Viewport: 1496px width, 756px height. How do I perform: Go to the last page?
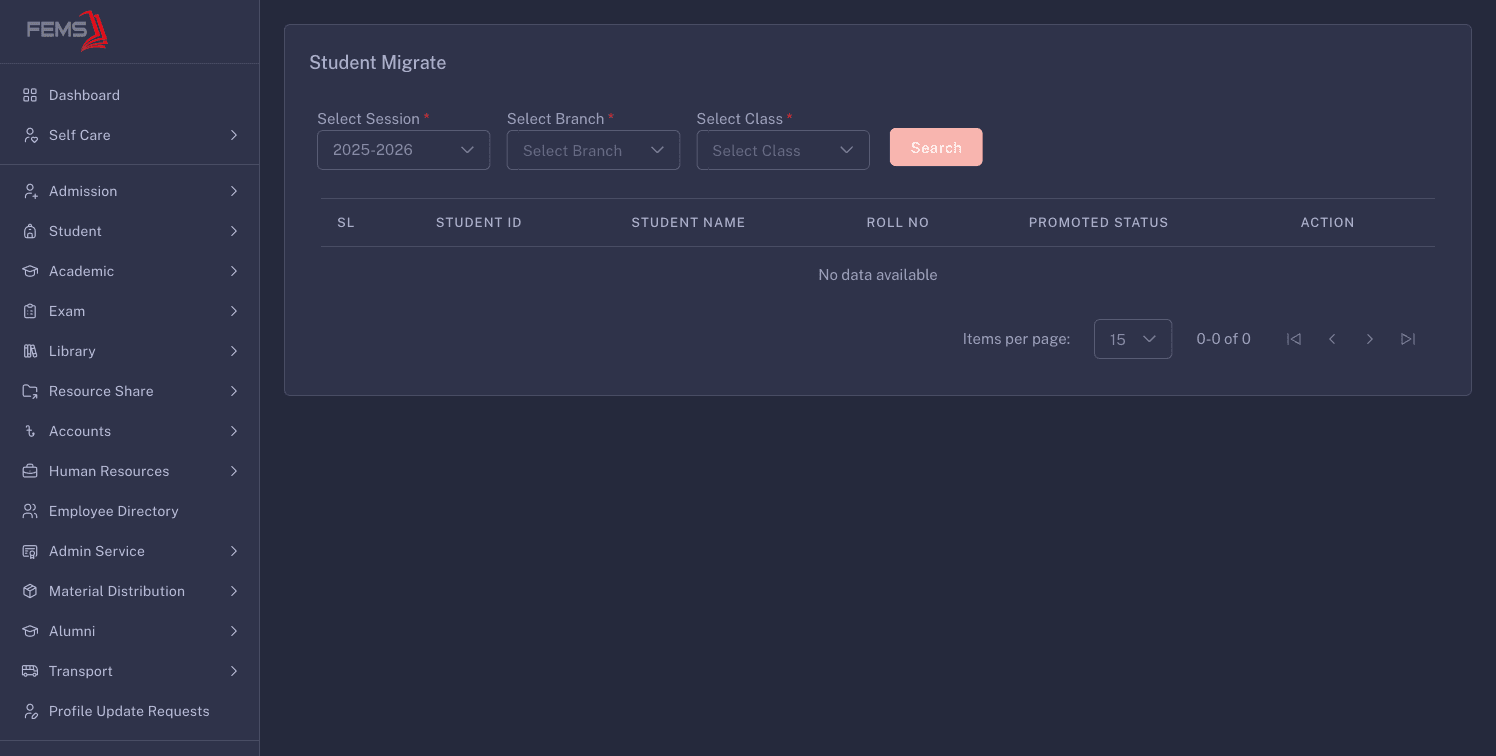[x=1408, y=339]
